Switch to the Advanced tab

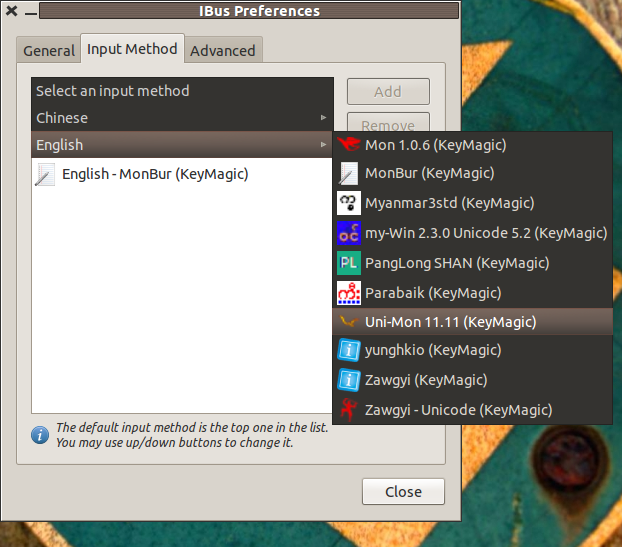tap(223, 50)
